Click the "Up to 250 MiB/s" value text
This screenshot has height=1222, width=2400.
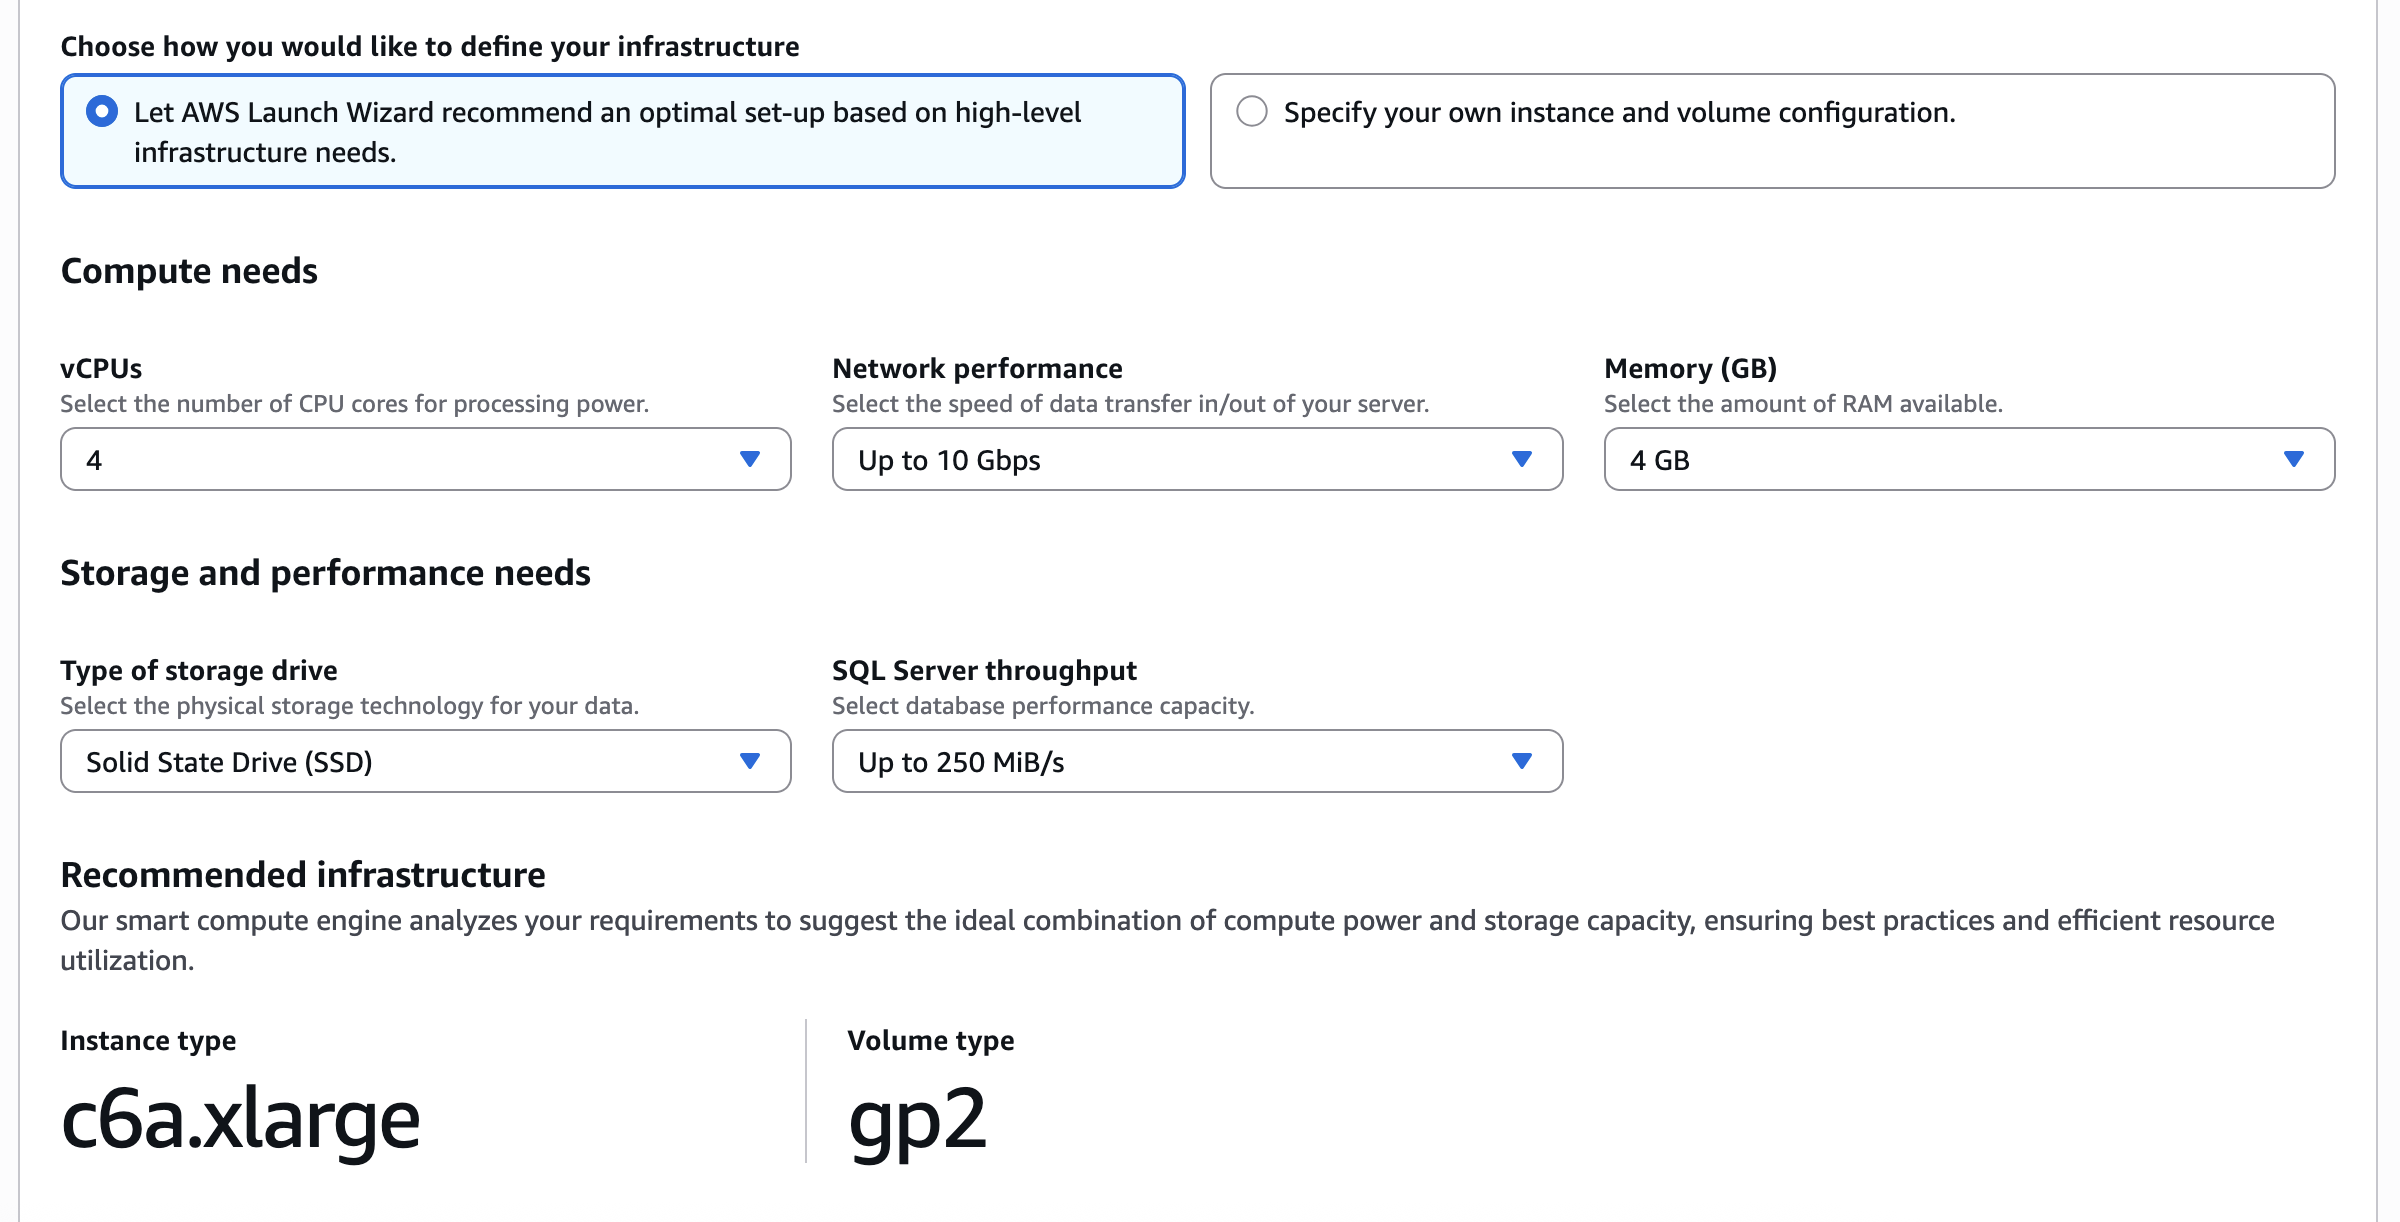click(x=962, y=761)
